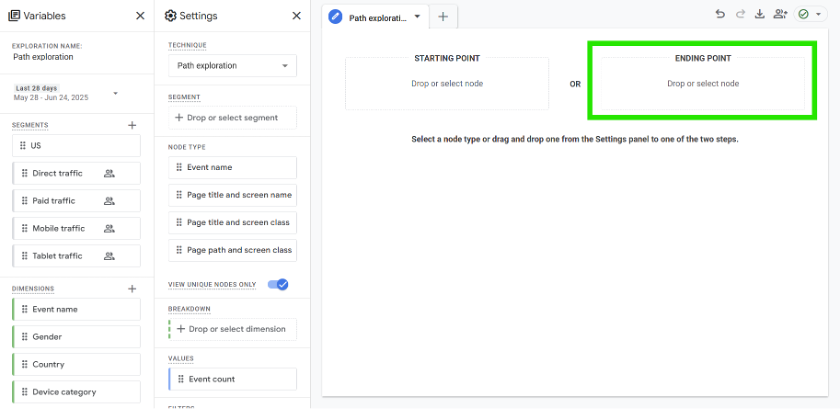Select the US segment
Viewport: 840px width, 410px height.
(77, 145)
